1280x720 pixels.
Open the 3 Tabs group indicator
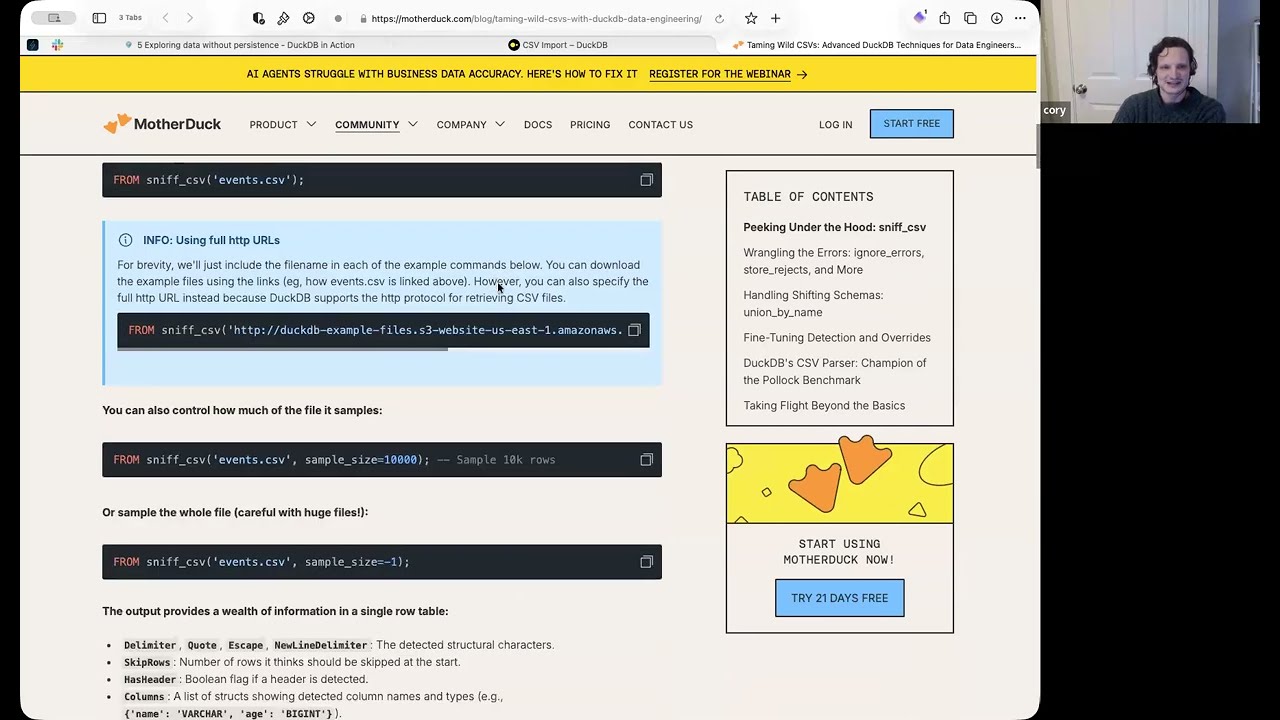[130, 18]
